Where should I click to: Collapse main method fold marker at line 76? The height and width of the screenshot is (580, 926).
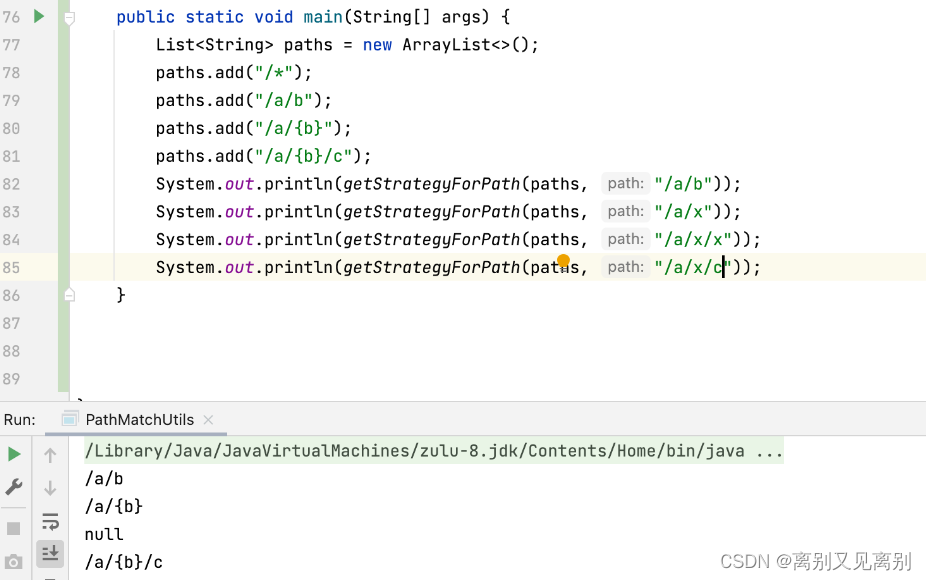click(x=69, y=18)
